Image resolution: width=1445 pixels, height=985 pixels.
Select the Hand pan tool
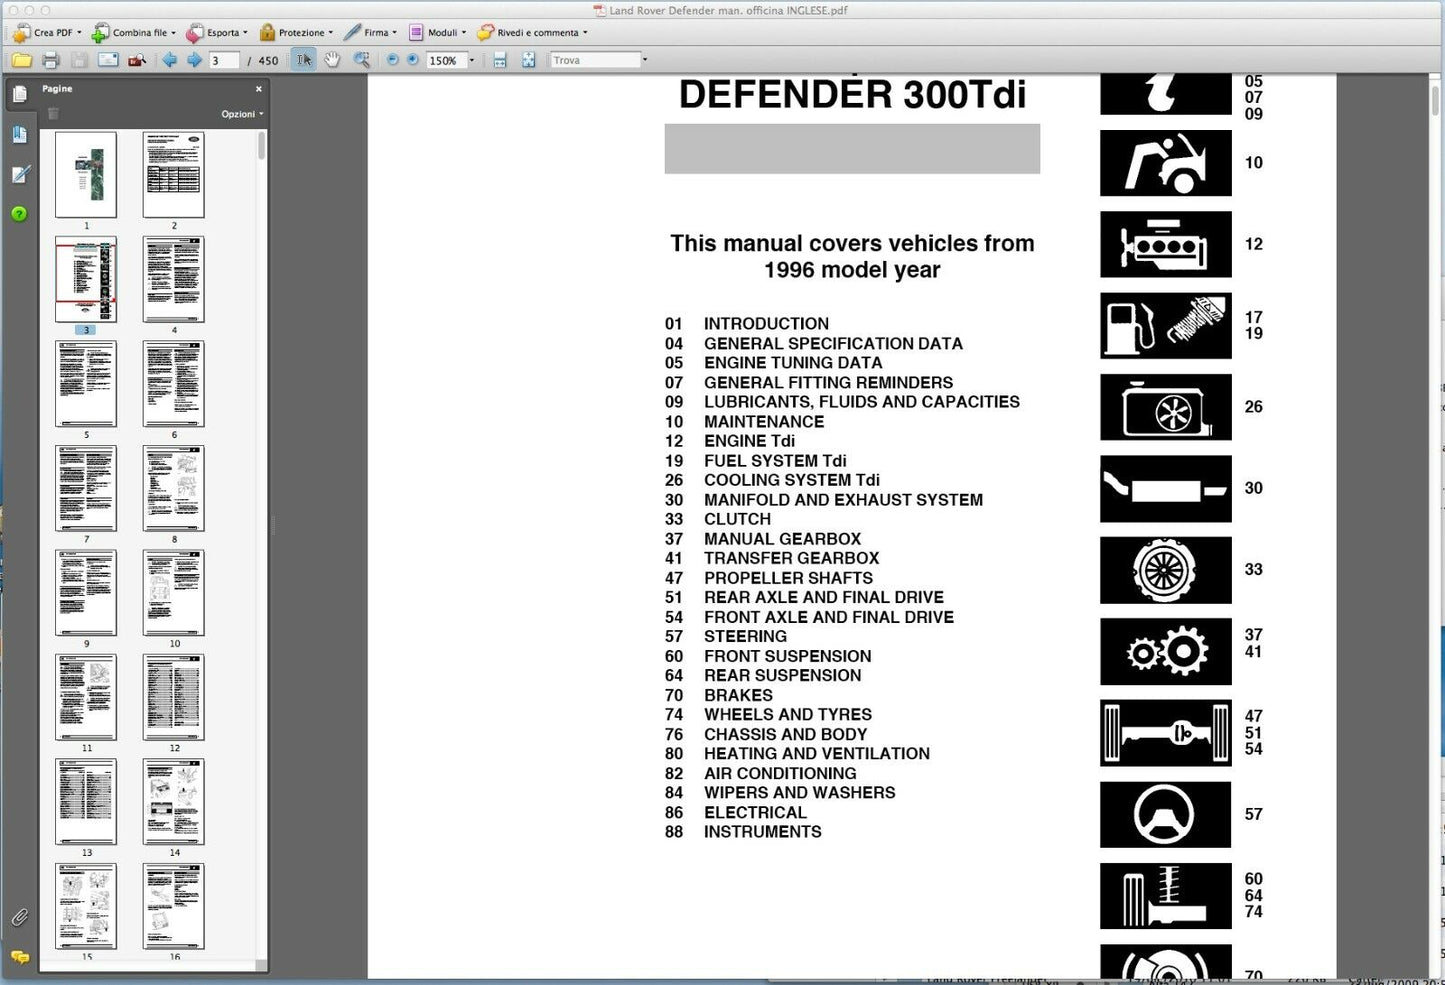[332, 60]
